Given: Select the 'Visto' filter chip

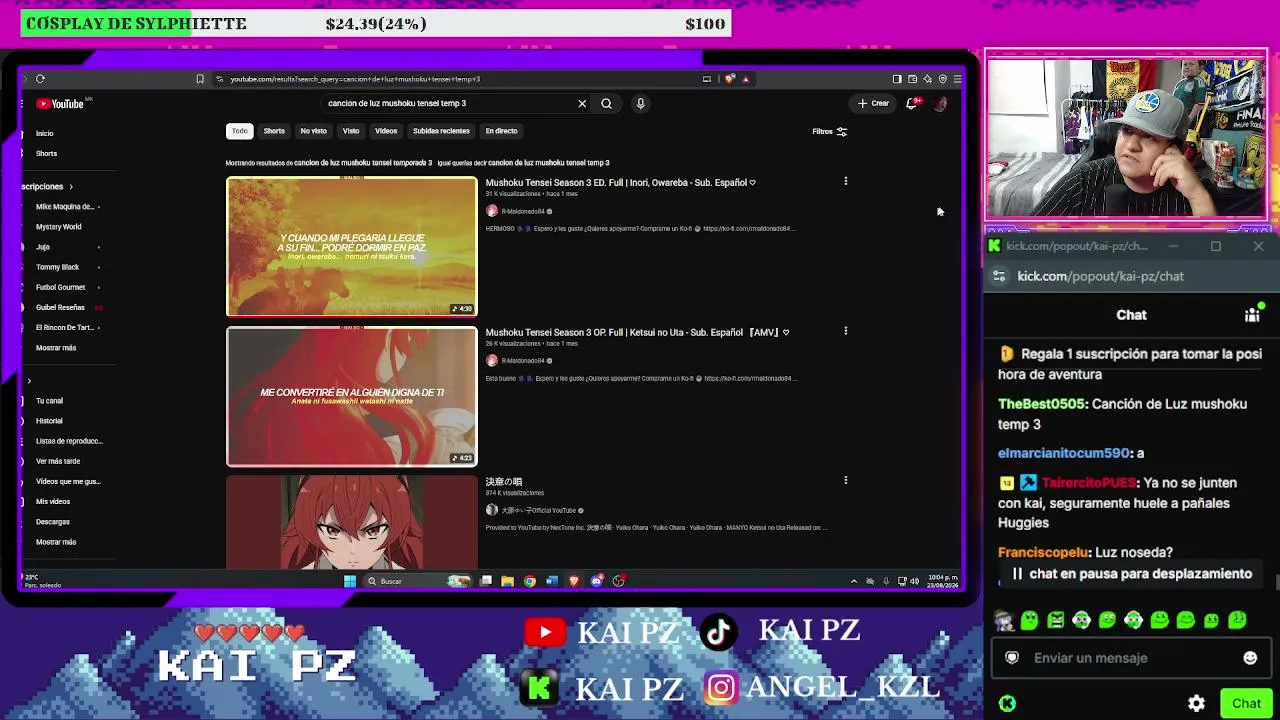Looking at the screenshot, I should tap(351, 131).
